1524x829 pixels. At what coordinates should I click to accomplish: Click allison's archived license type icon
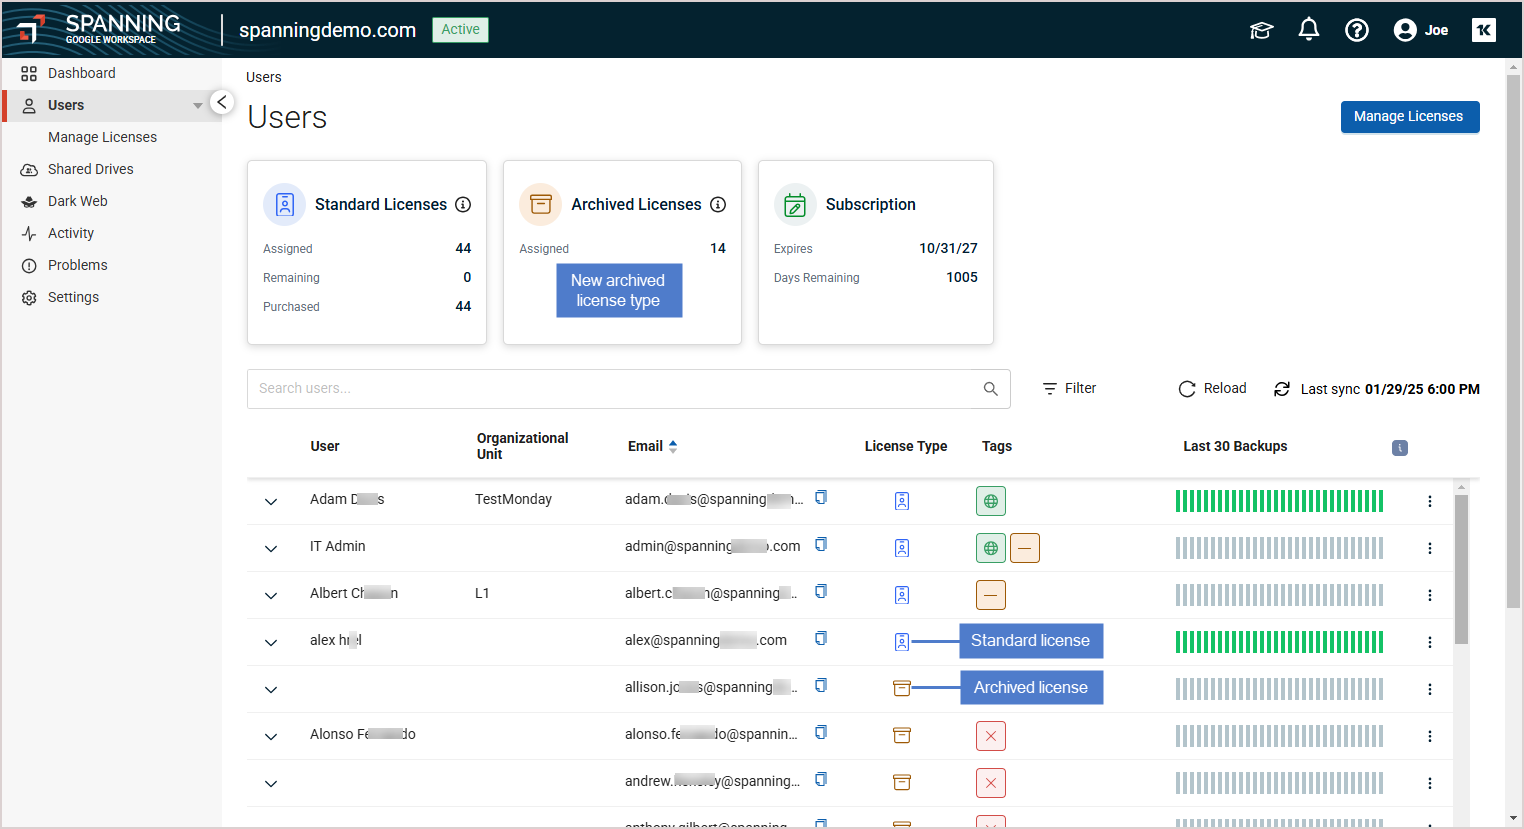902,688
